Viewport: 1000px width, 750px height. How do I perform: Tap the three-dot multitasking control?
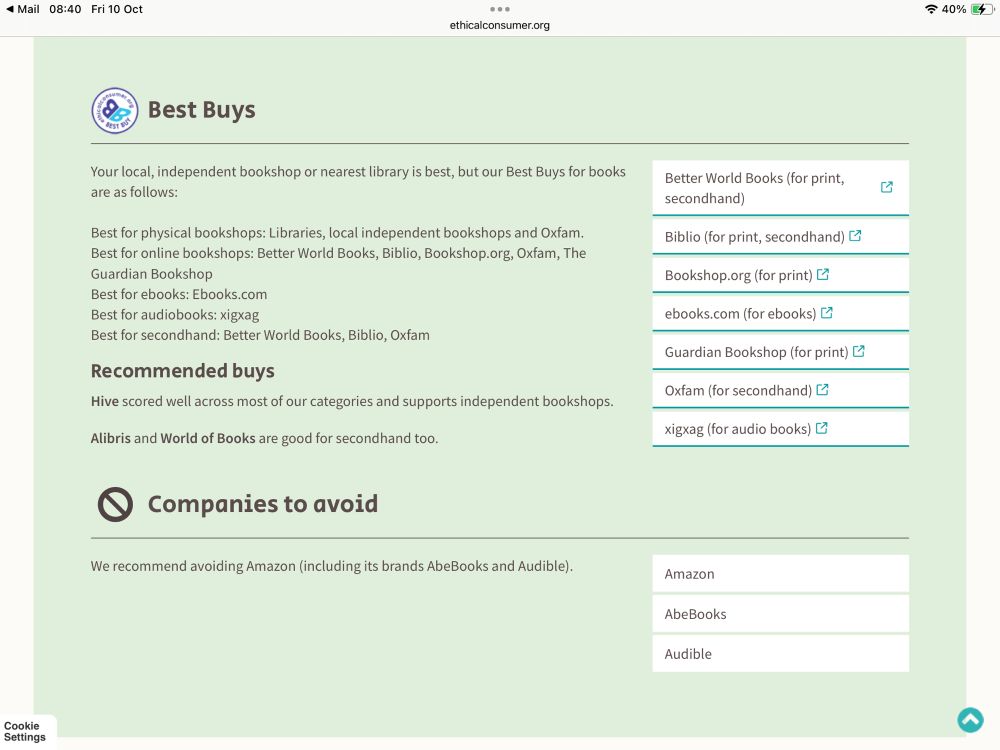[x=499, y=9]
